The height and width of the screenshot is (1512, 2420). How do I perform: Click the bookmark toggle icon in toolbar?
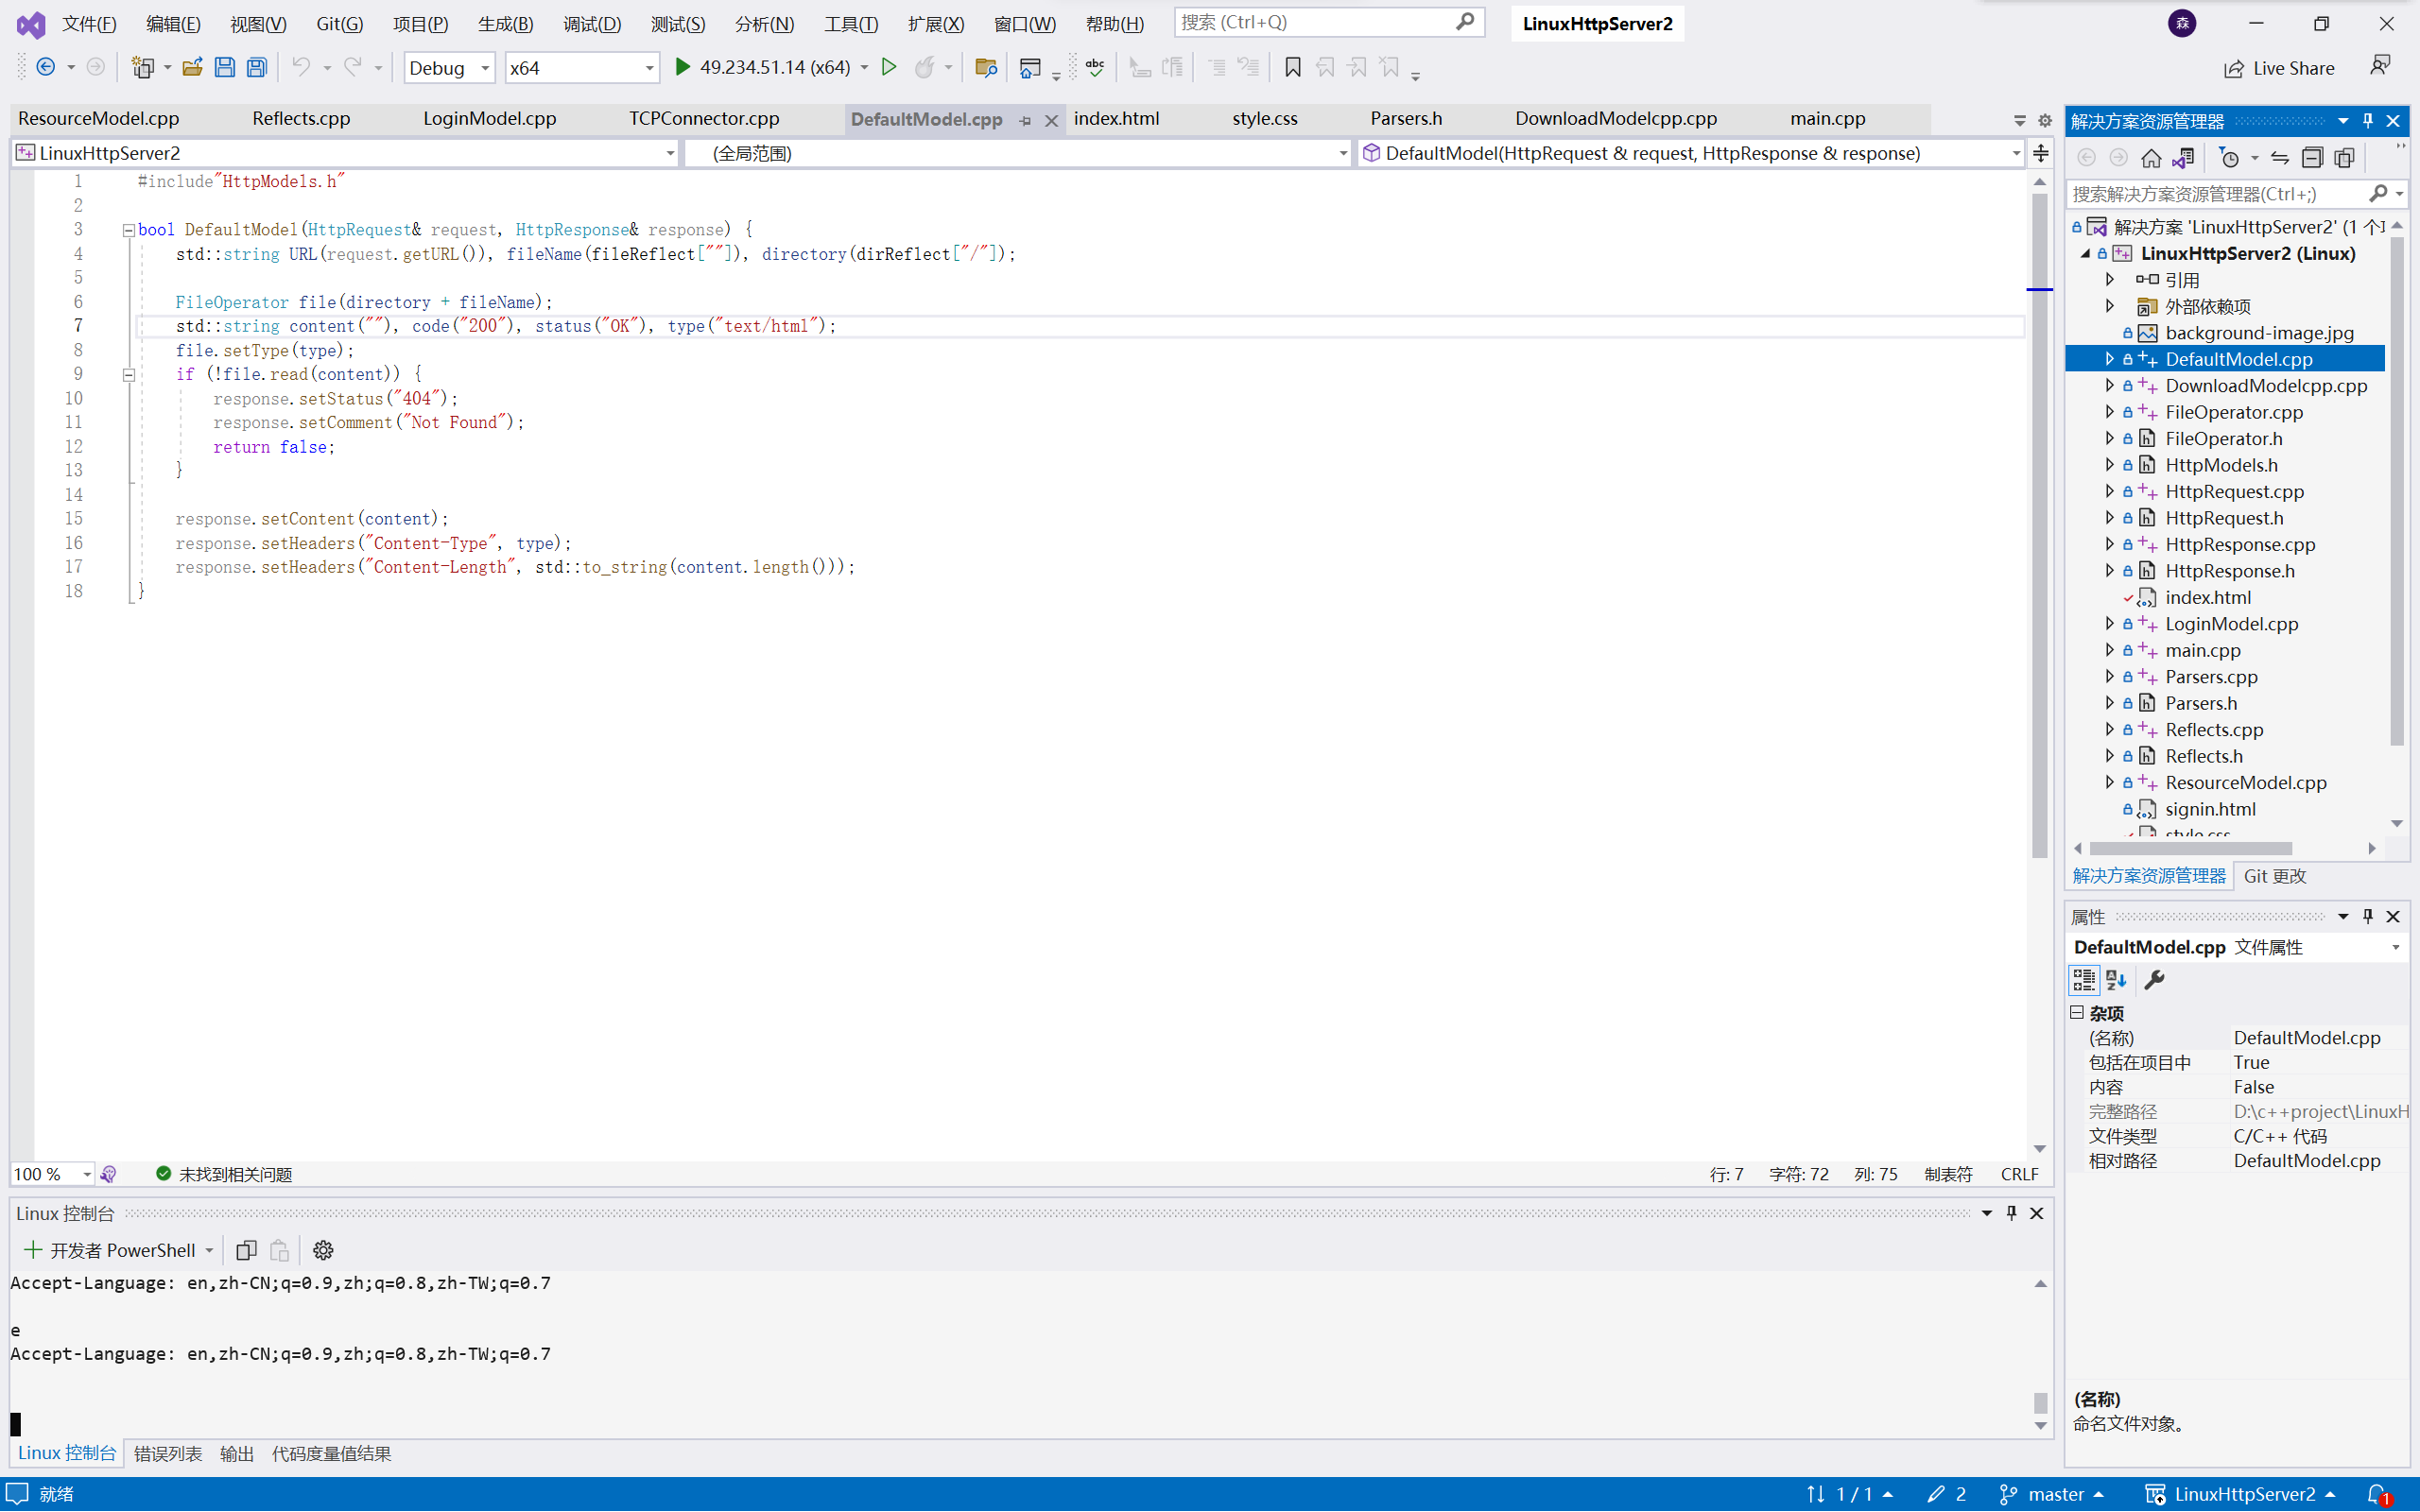pos(1293,67)
